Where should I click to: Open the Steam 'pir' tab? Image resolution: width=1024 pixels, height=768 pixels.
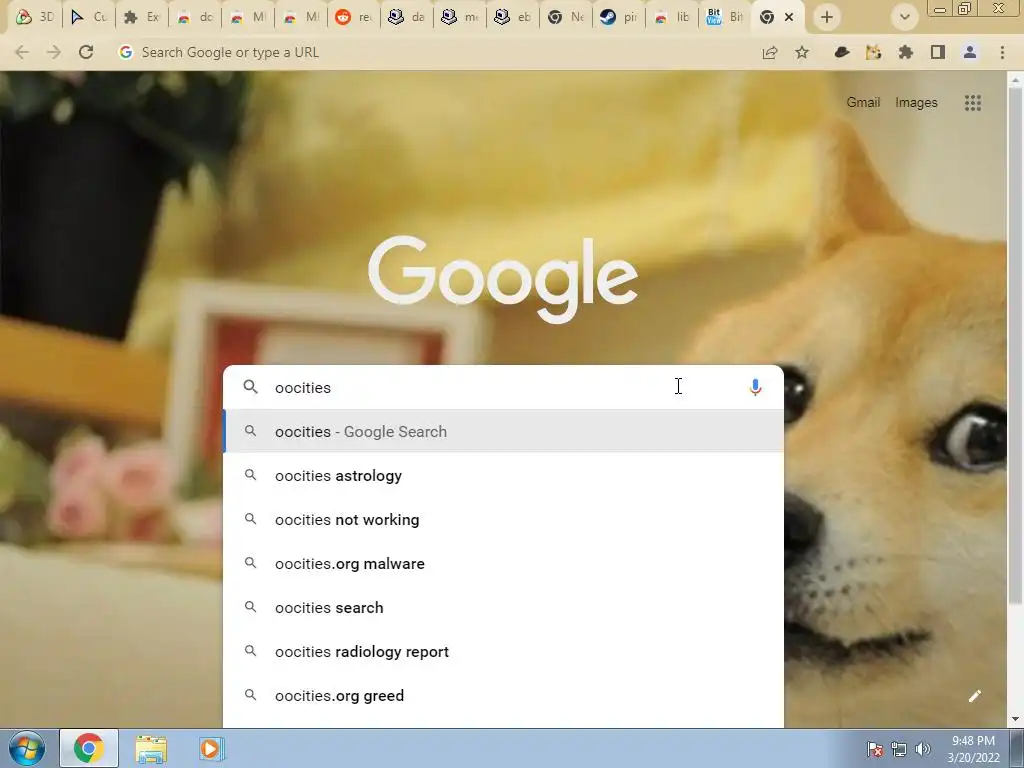(618, 17)
